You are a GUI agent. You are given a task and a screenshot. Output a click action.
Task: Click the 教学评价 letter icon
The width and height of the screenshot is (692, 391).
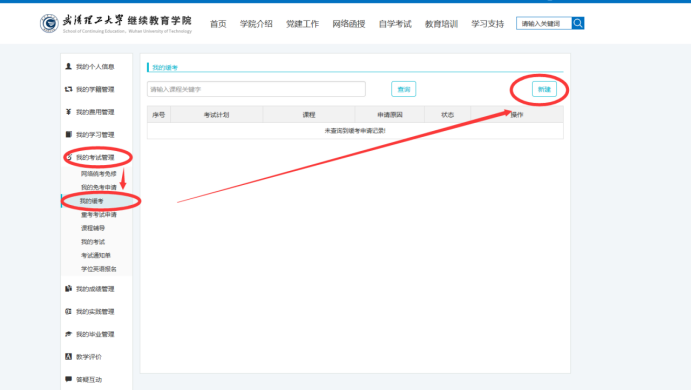(x=68, y=357)
